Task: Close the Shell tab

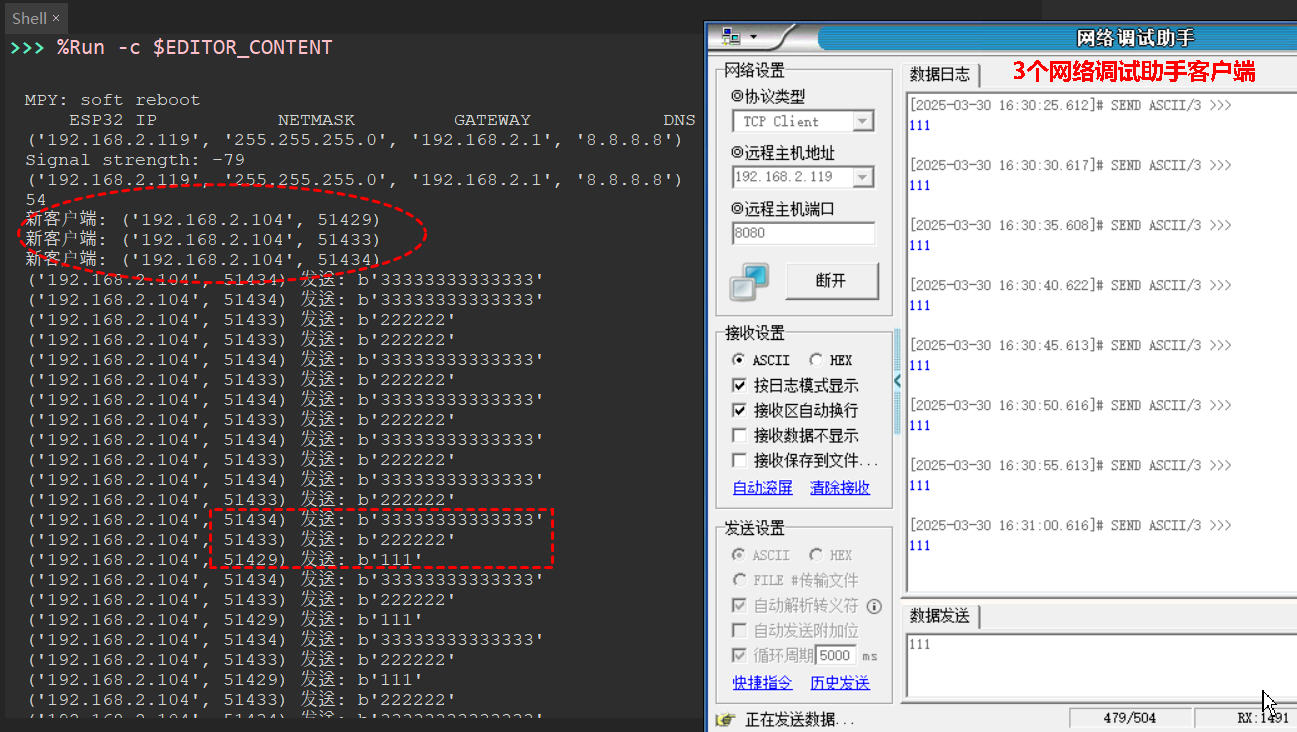Action: tap(56, 18)
